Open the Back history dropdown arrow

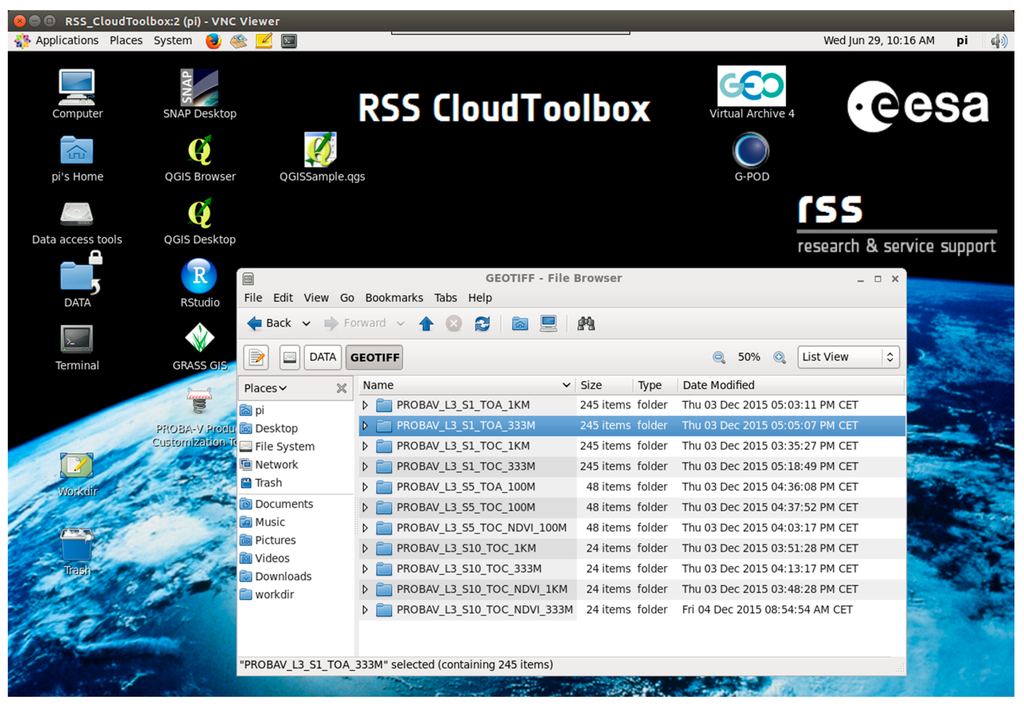point(306,323)
